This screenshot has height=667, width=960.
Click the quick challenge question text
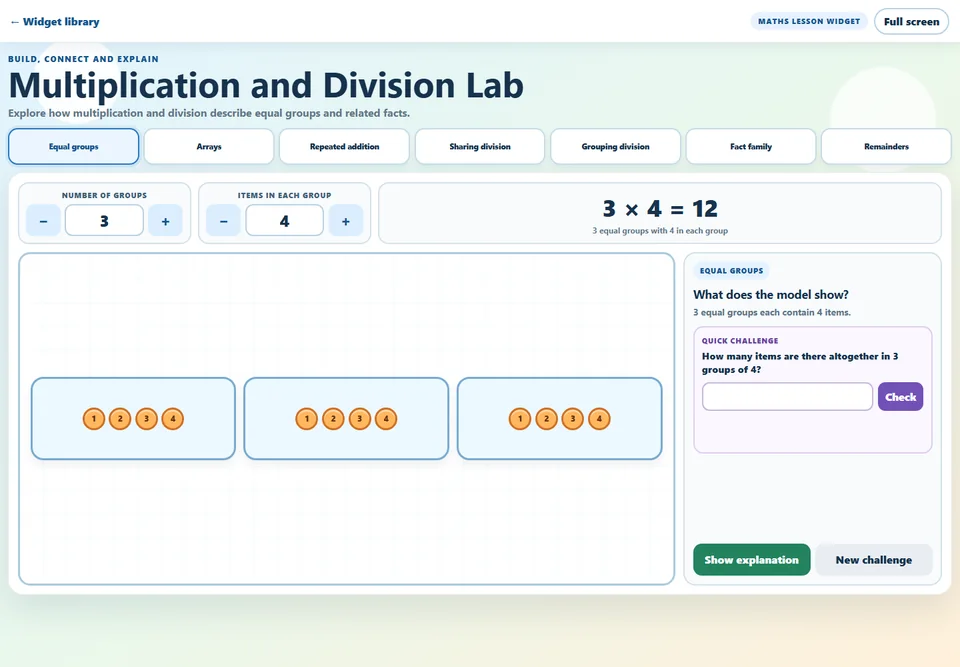click(800, 363)
